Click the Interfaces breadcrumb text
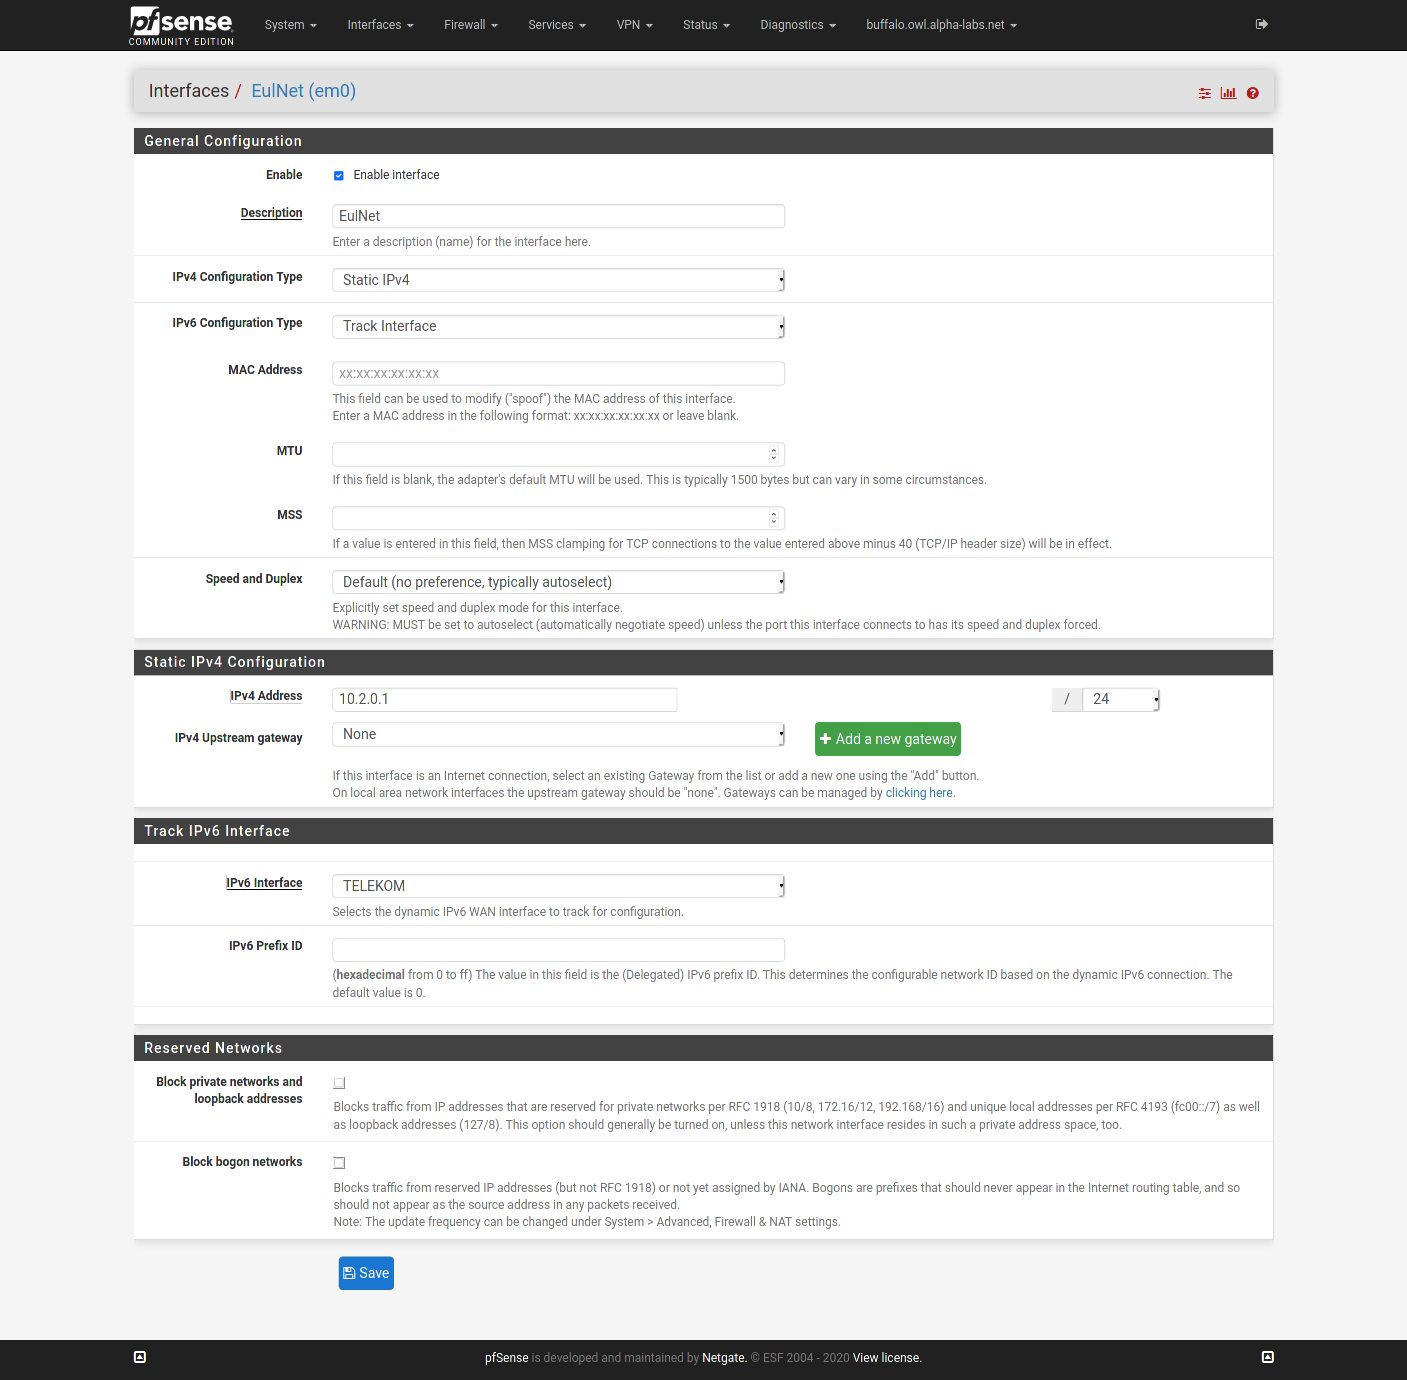The image size is (1407, 1380). click(x=189, y=91)
